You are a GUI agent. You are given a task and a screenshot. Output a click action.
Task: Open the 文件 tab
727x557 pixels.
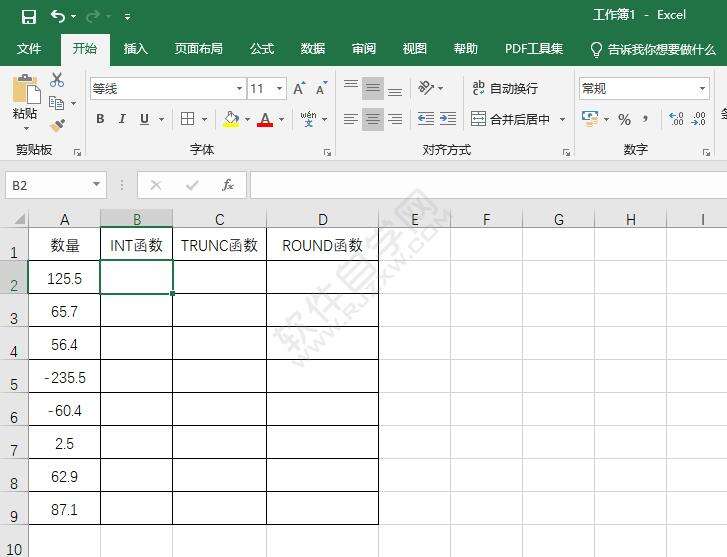coord(29,49)
